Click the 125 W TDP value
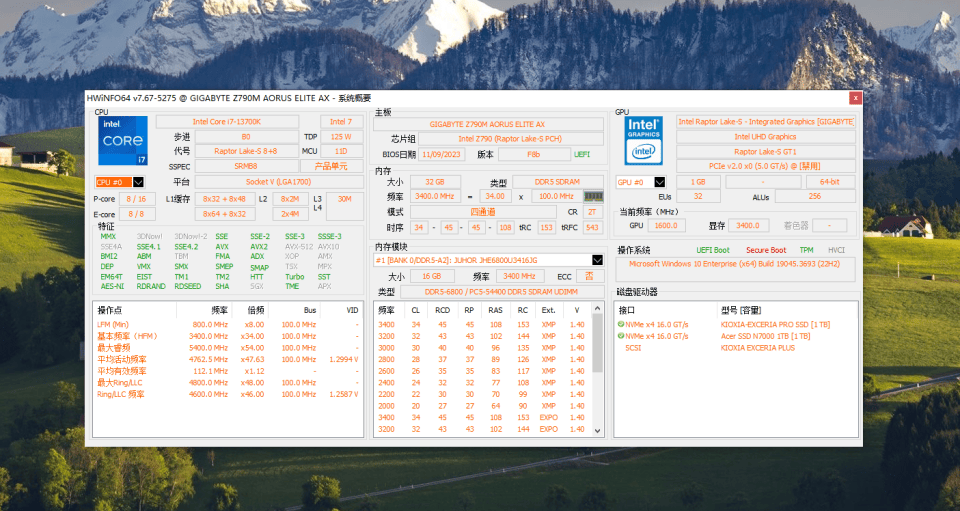960x511 pixels. point(341,137)
